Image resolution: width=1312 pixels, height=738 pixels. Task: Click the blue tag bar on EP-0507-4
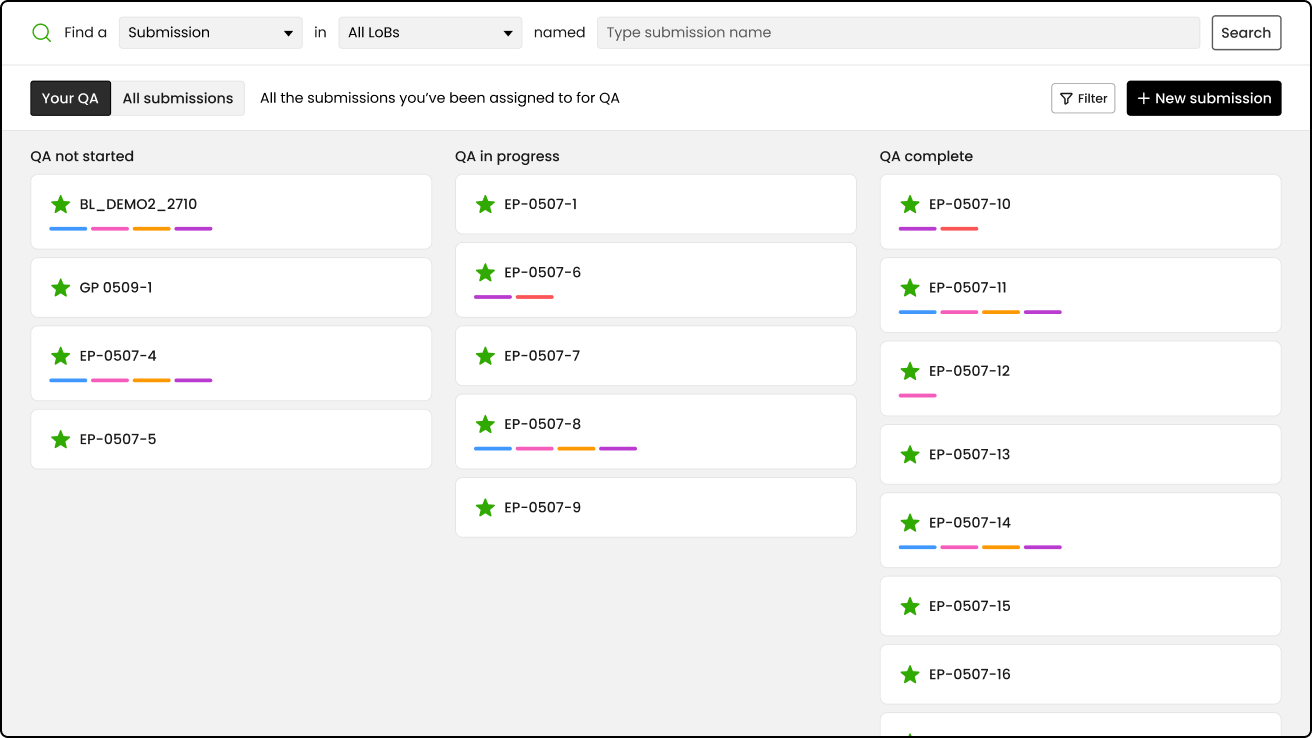[x=68, y=380]
